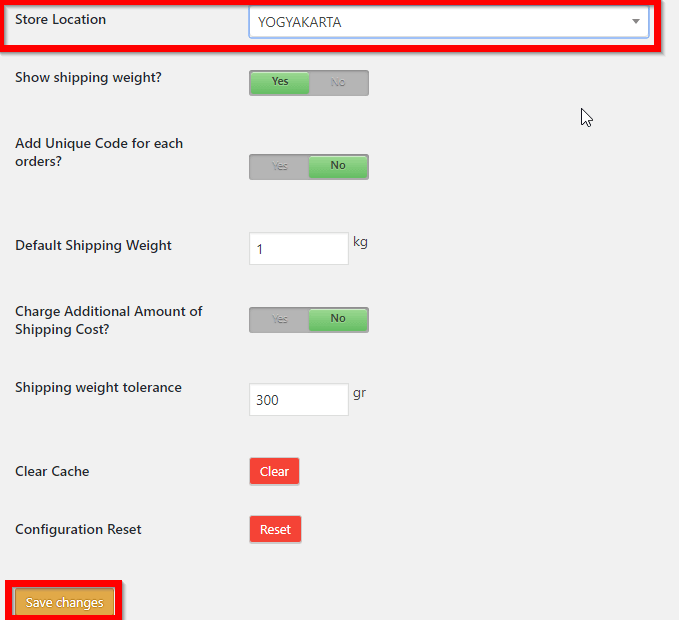Click the 'Show shipping weight?' label
Screen dimensions: 679x620
[x=88, y=78]
